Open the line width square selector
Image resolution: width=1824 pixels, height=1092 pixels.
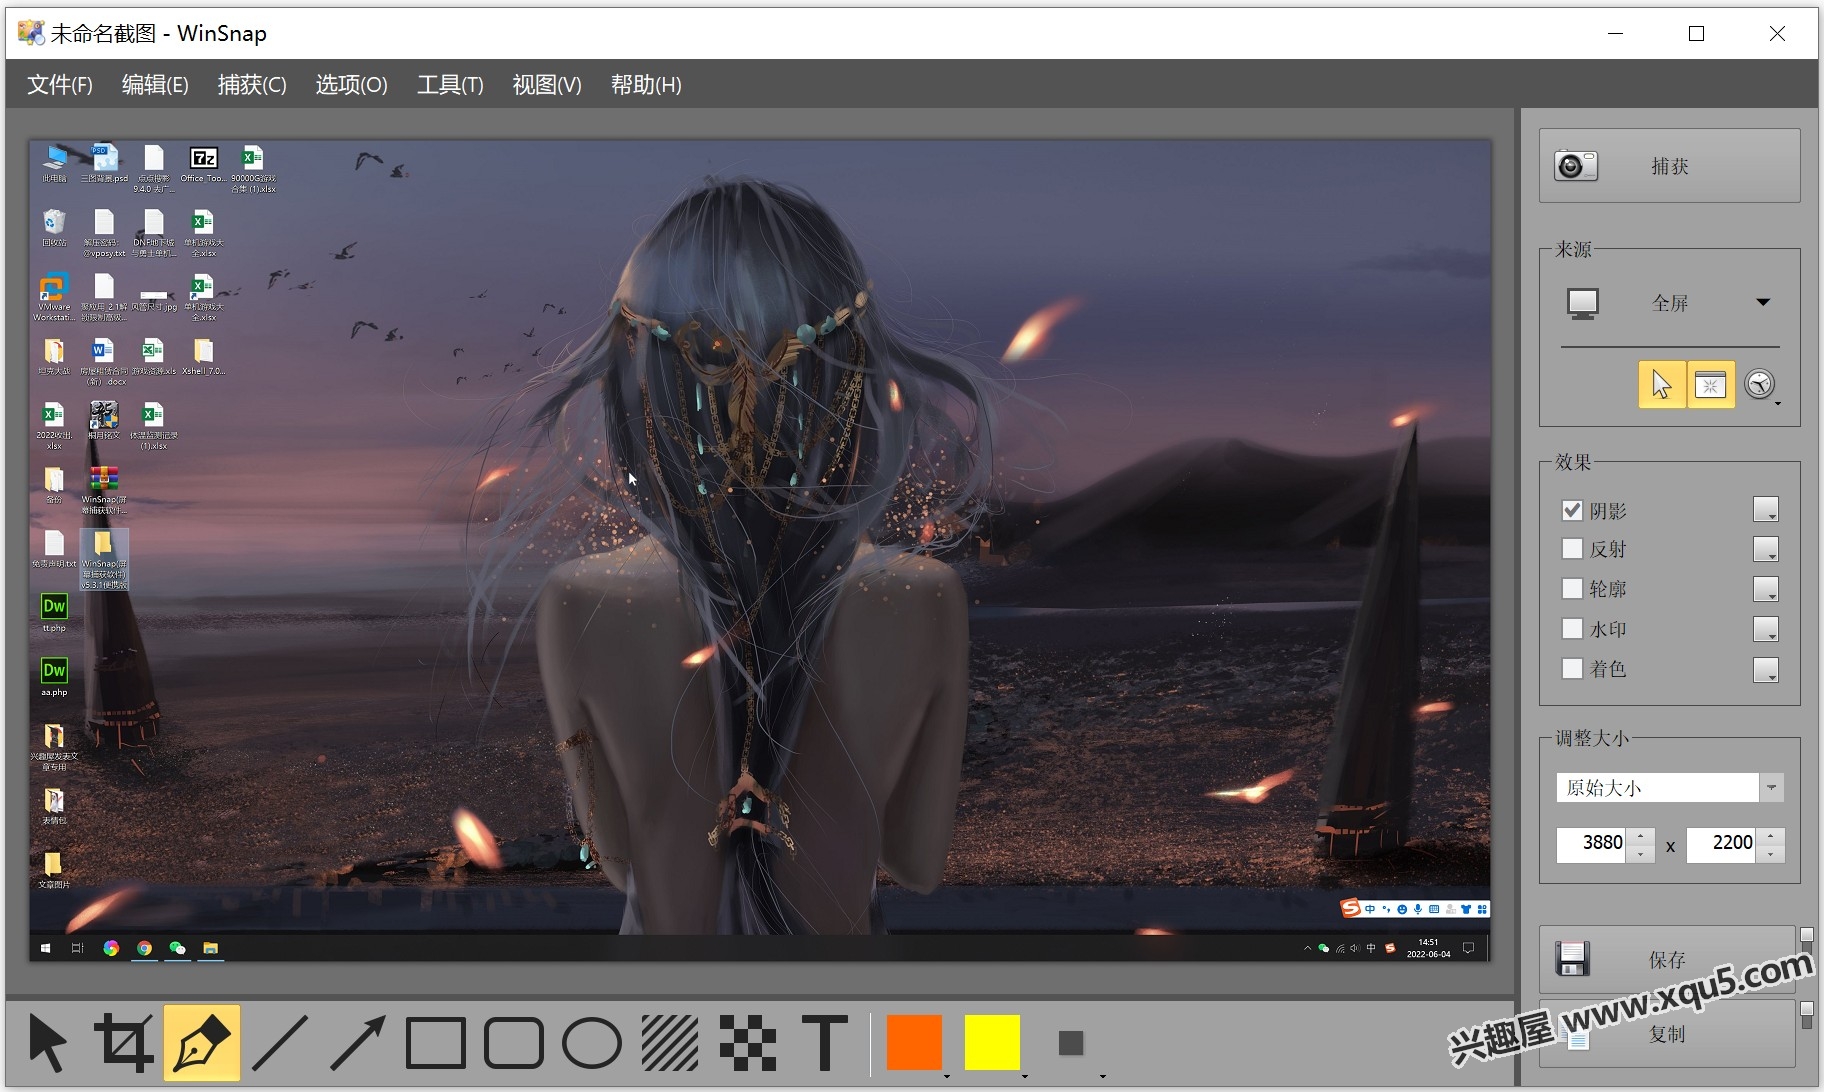[x=1071, y=1043]
